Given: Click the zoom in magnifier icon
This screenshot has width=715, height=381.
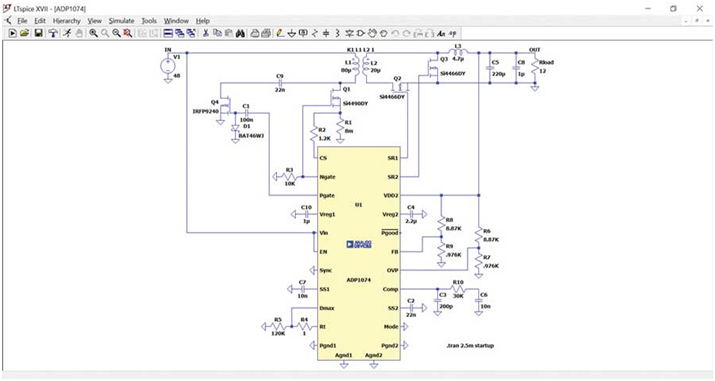Looking at the screenshot, I should coord(93,33).
